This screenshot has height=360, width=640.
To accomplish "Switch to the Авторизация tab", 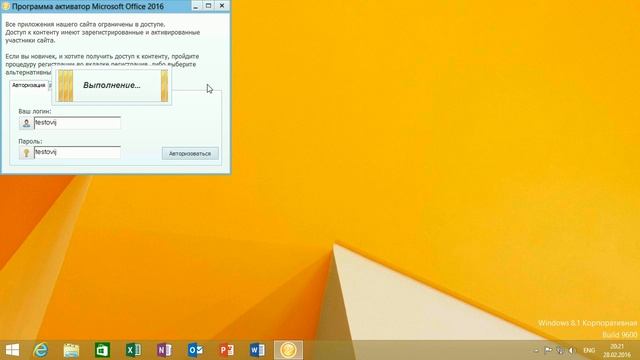I will click(x=29, y=85).
